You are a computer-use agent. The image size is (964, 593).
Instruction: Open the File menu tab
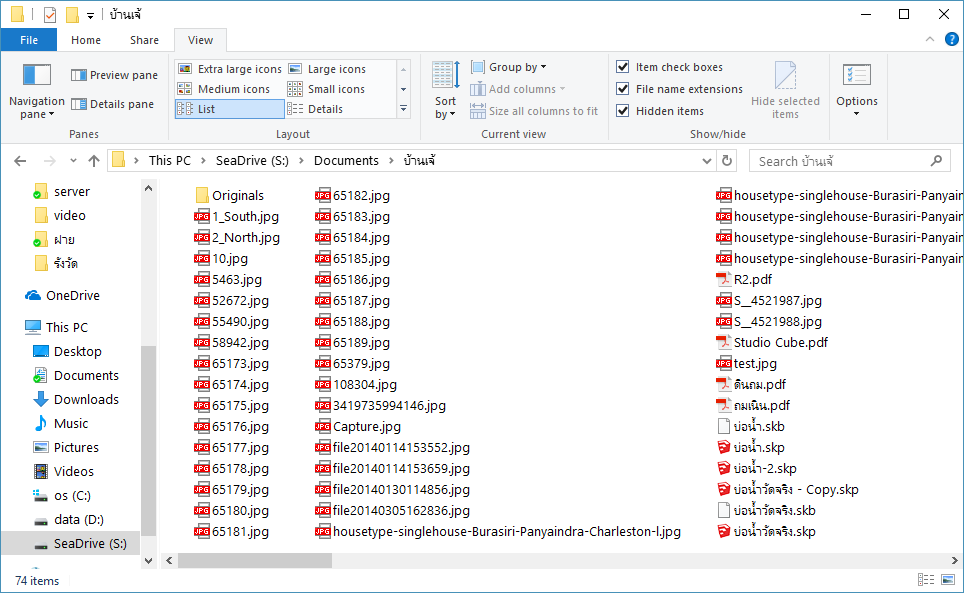click(x=29, y=40)
